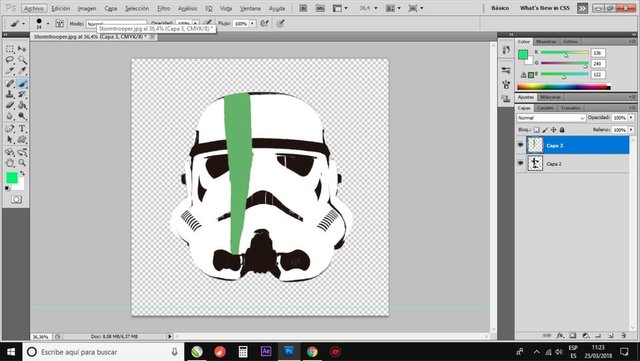Open the layer blending mode Normal dropdown

click(551, 118)
